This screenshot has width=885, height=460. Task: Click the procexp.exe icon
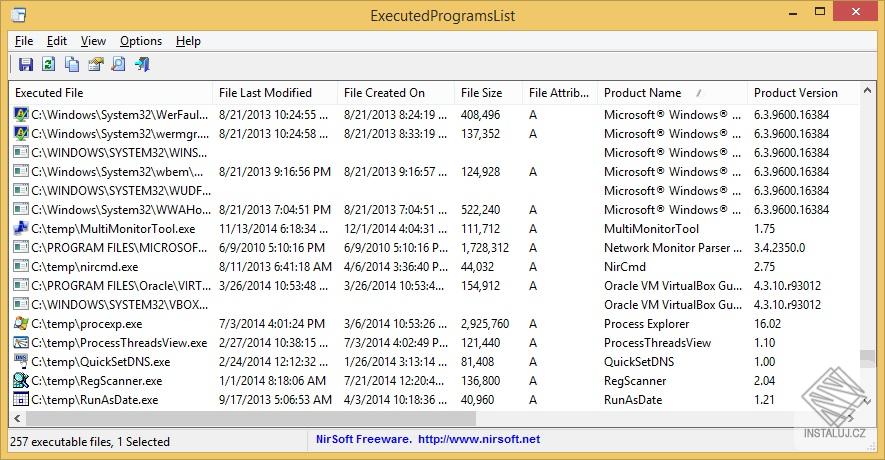[21, 323]
